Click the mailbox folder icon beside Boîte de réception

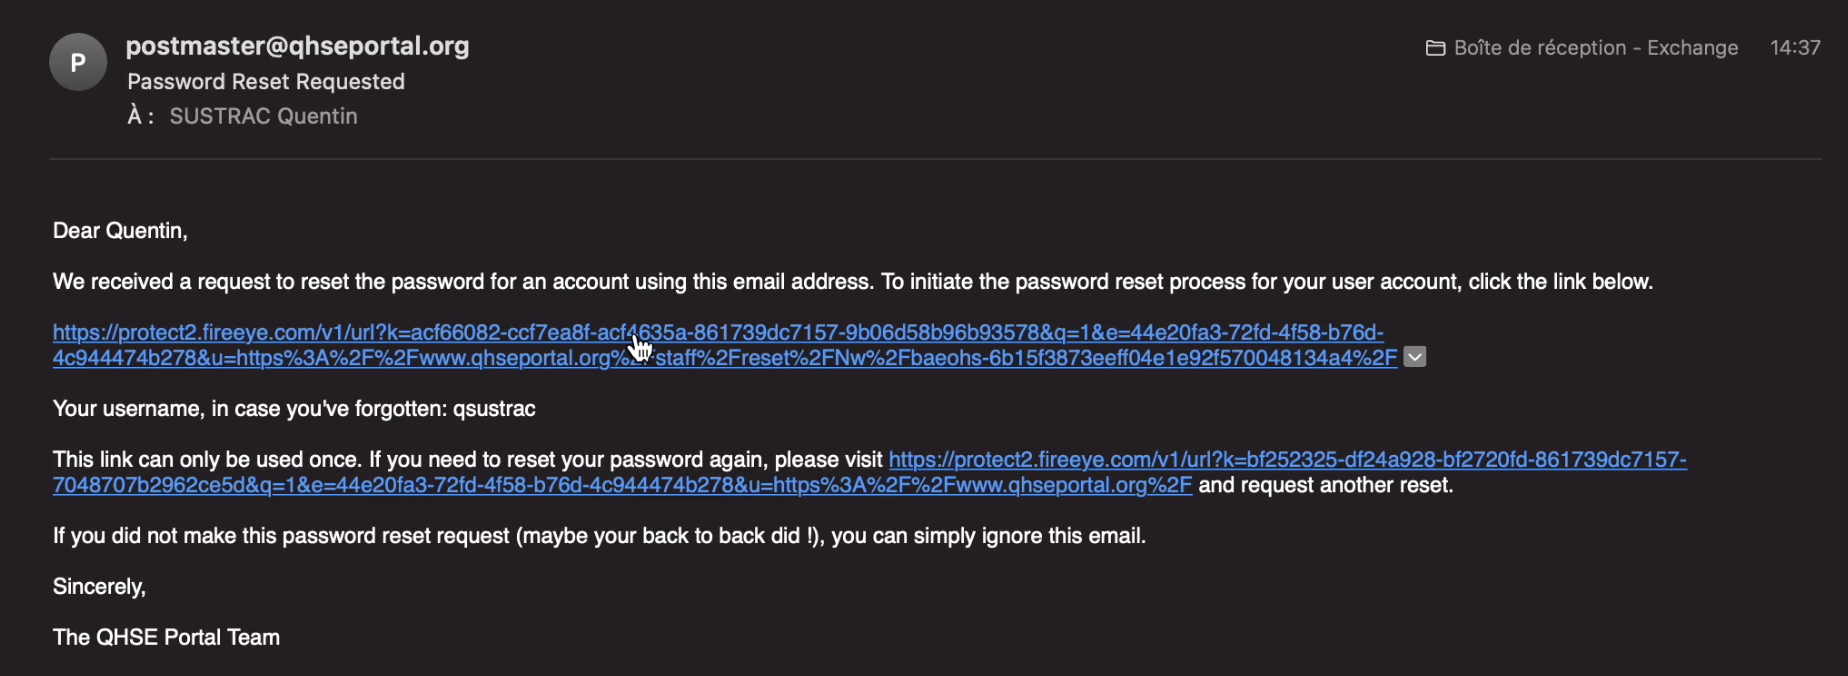coord(1435,48)
